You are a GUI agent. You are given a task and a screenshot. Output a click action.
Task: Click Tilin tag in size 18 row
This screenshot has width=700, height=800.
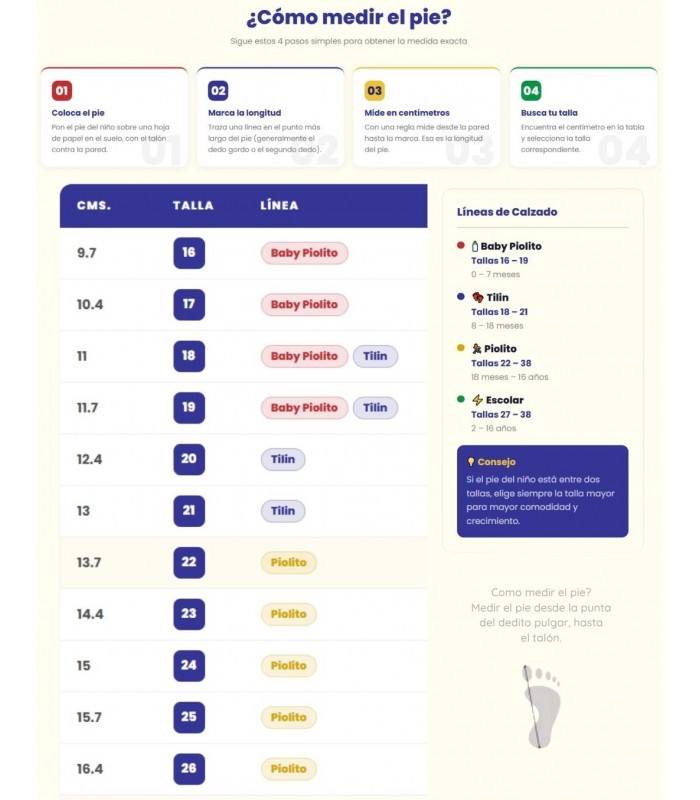pyautogui.click(x=375, y=356)
